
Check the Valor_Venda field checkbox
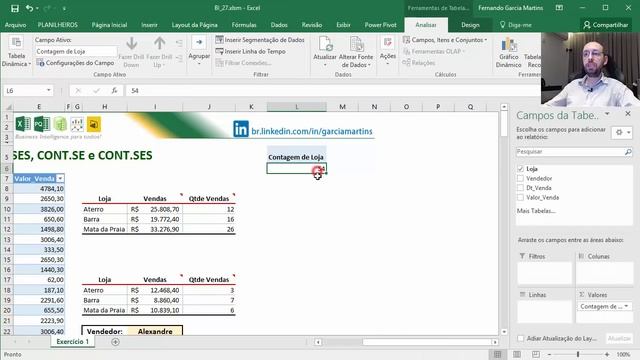click(520, 198)
